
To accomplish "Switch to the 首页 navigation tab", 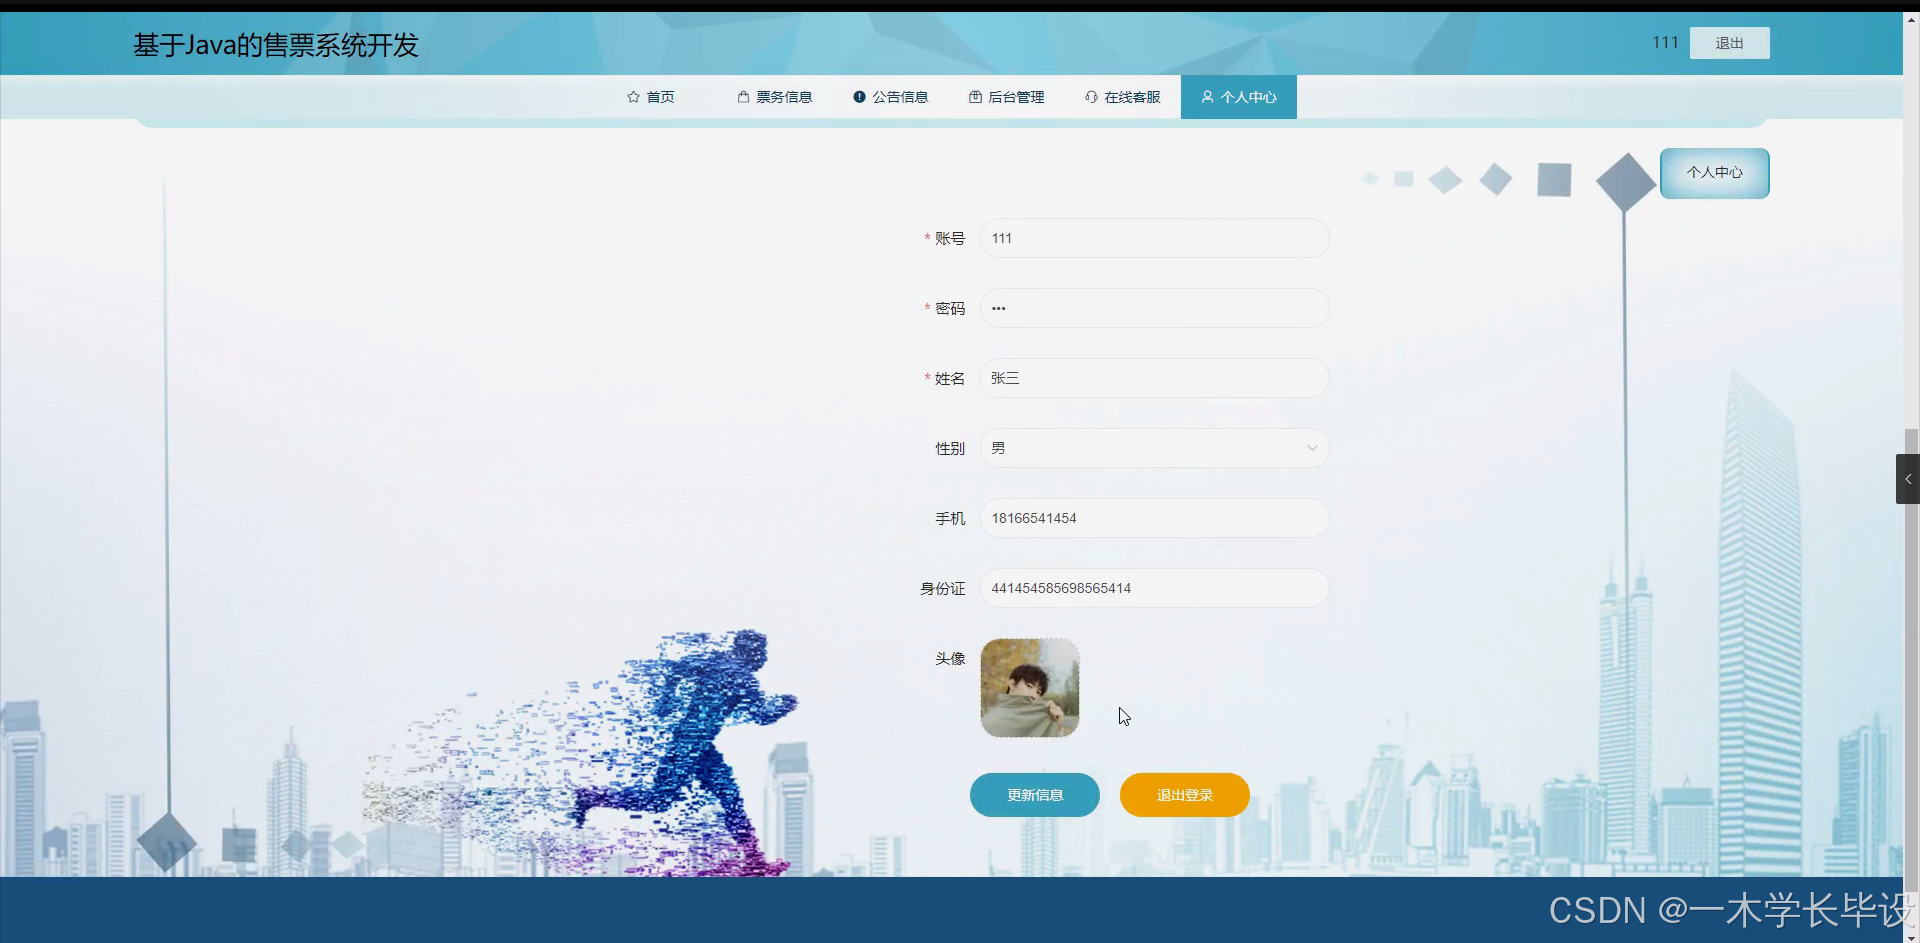I will coord(660,96).
